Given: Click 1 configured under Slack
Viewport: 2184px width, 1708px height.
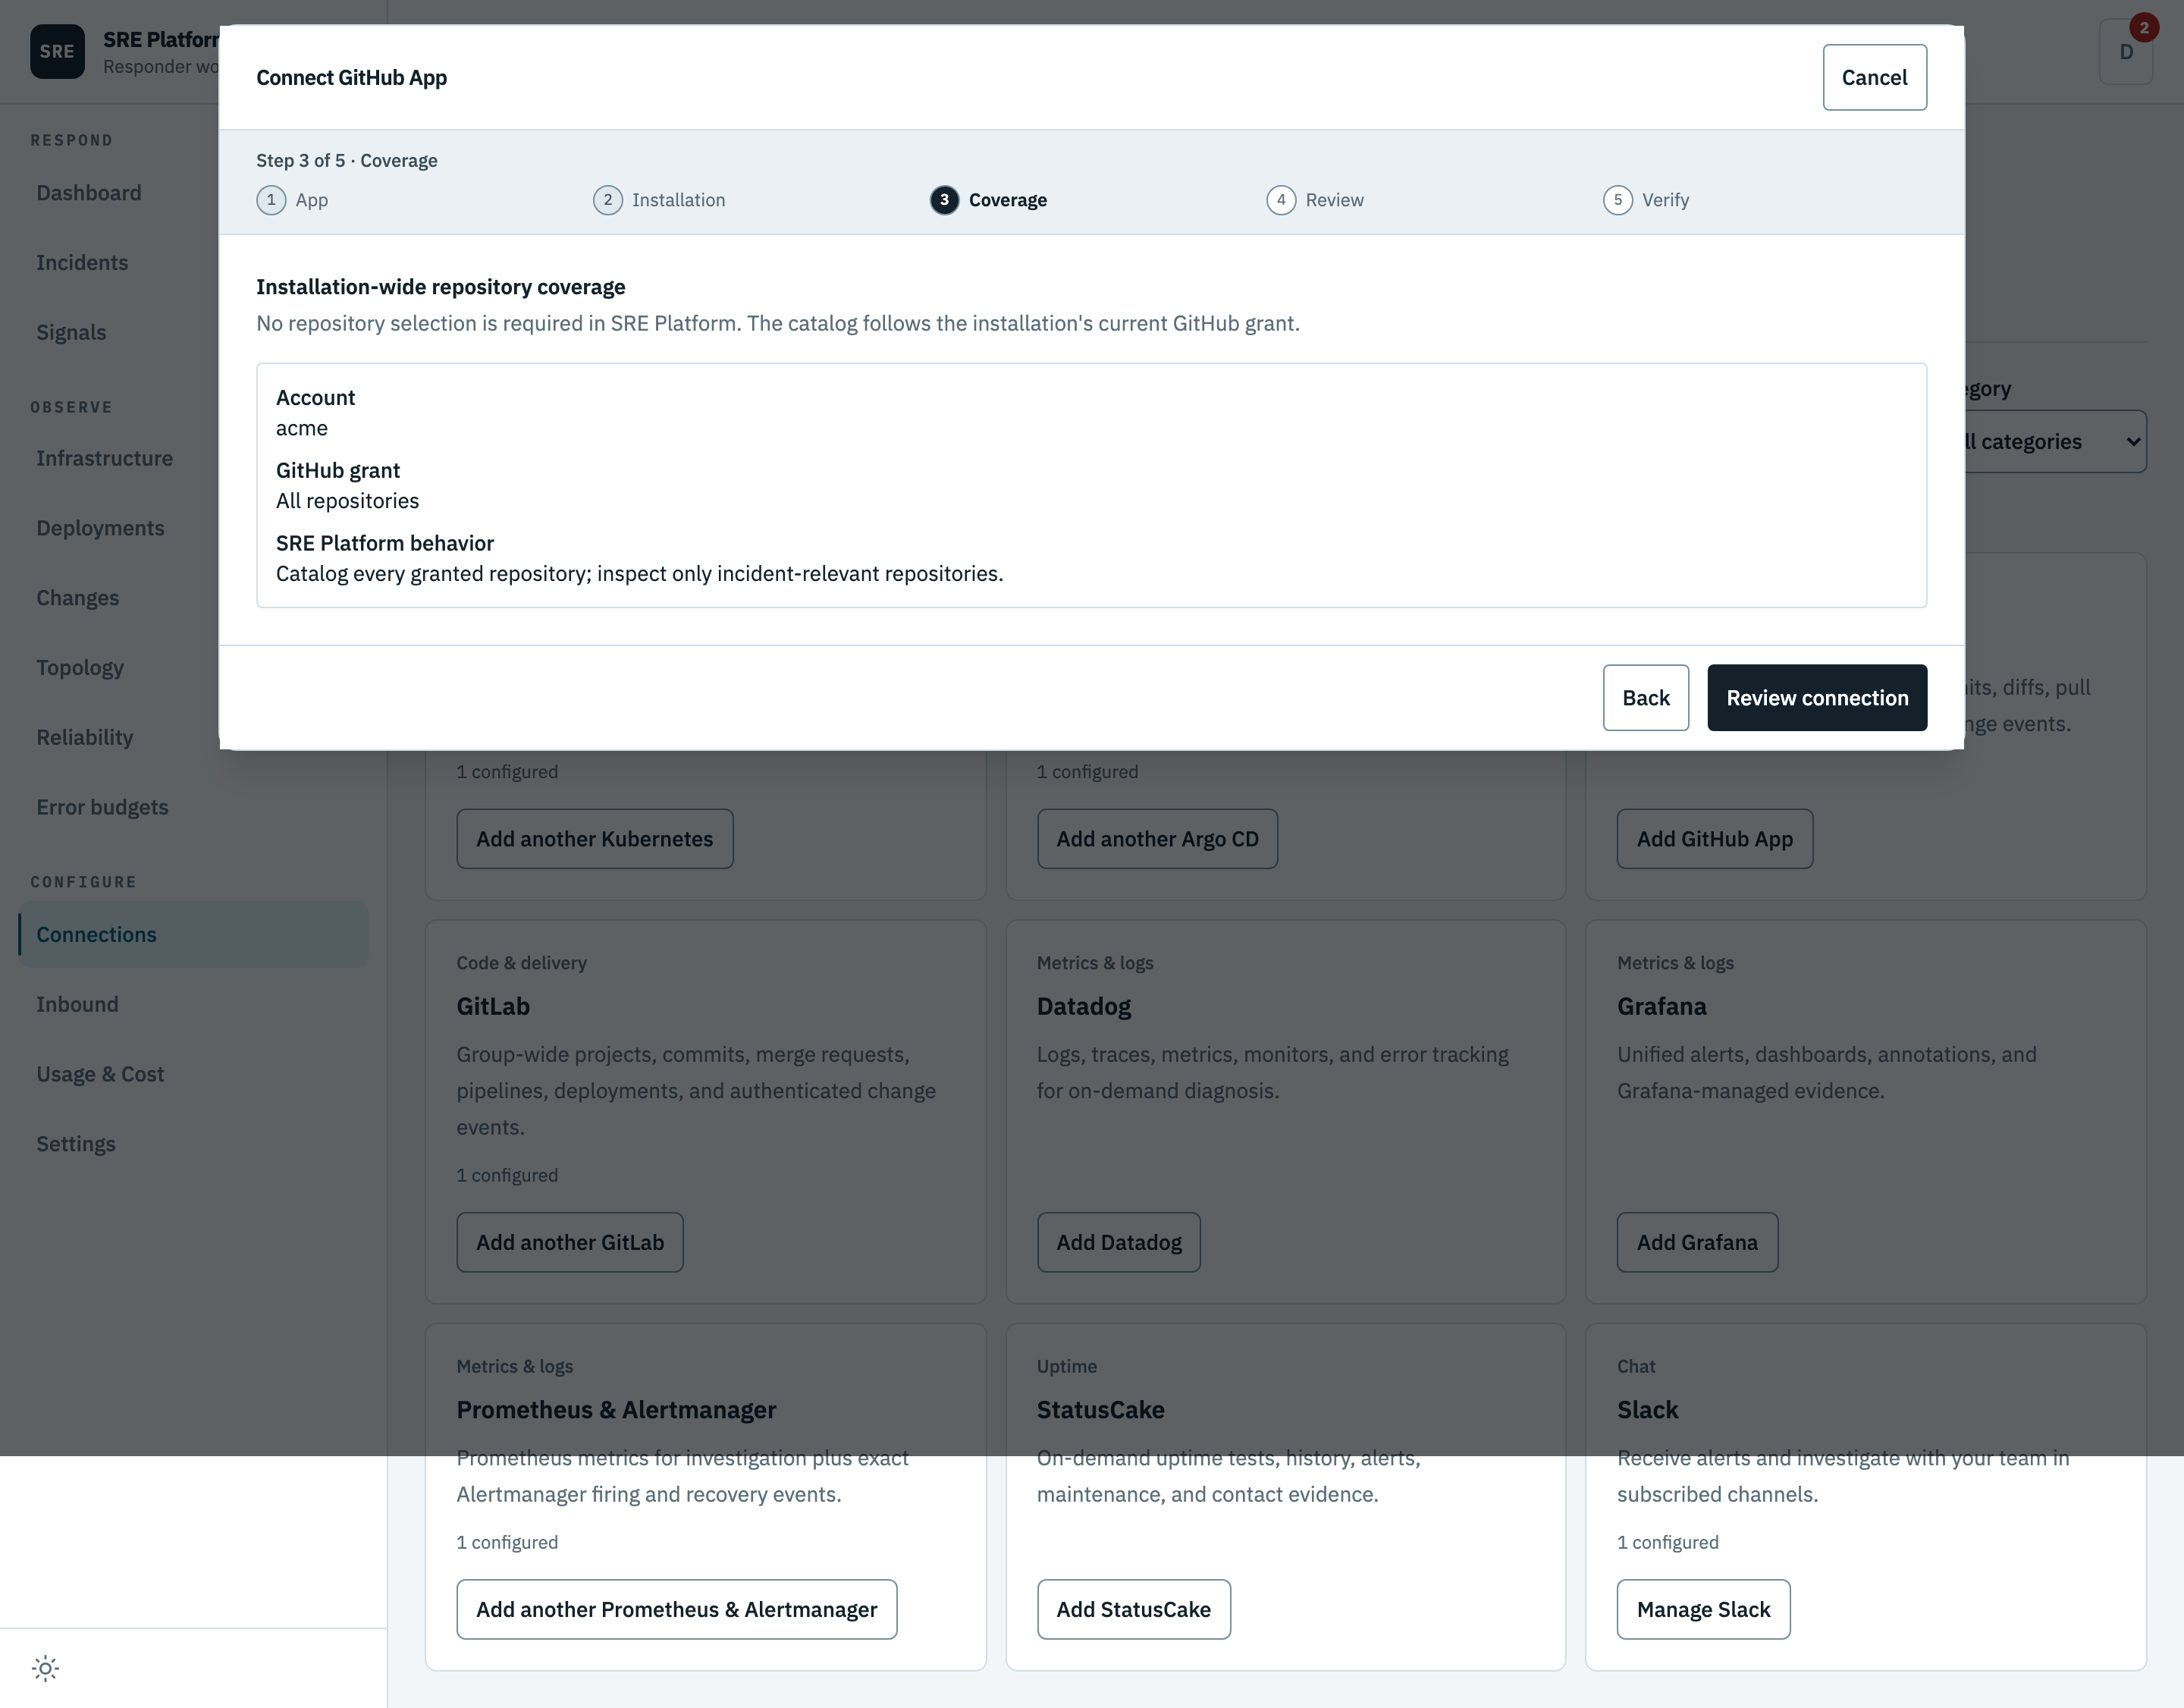Looking at the screenshot, I should click(1668, 1543).
